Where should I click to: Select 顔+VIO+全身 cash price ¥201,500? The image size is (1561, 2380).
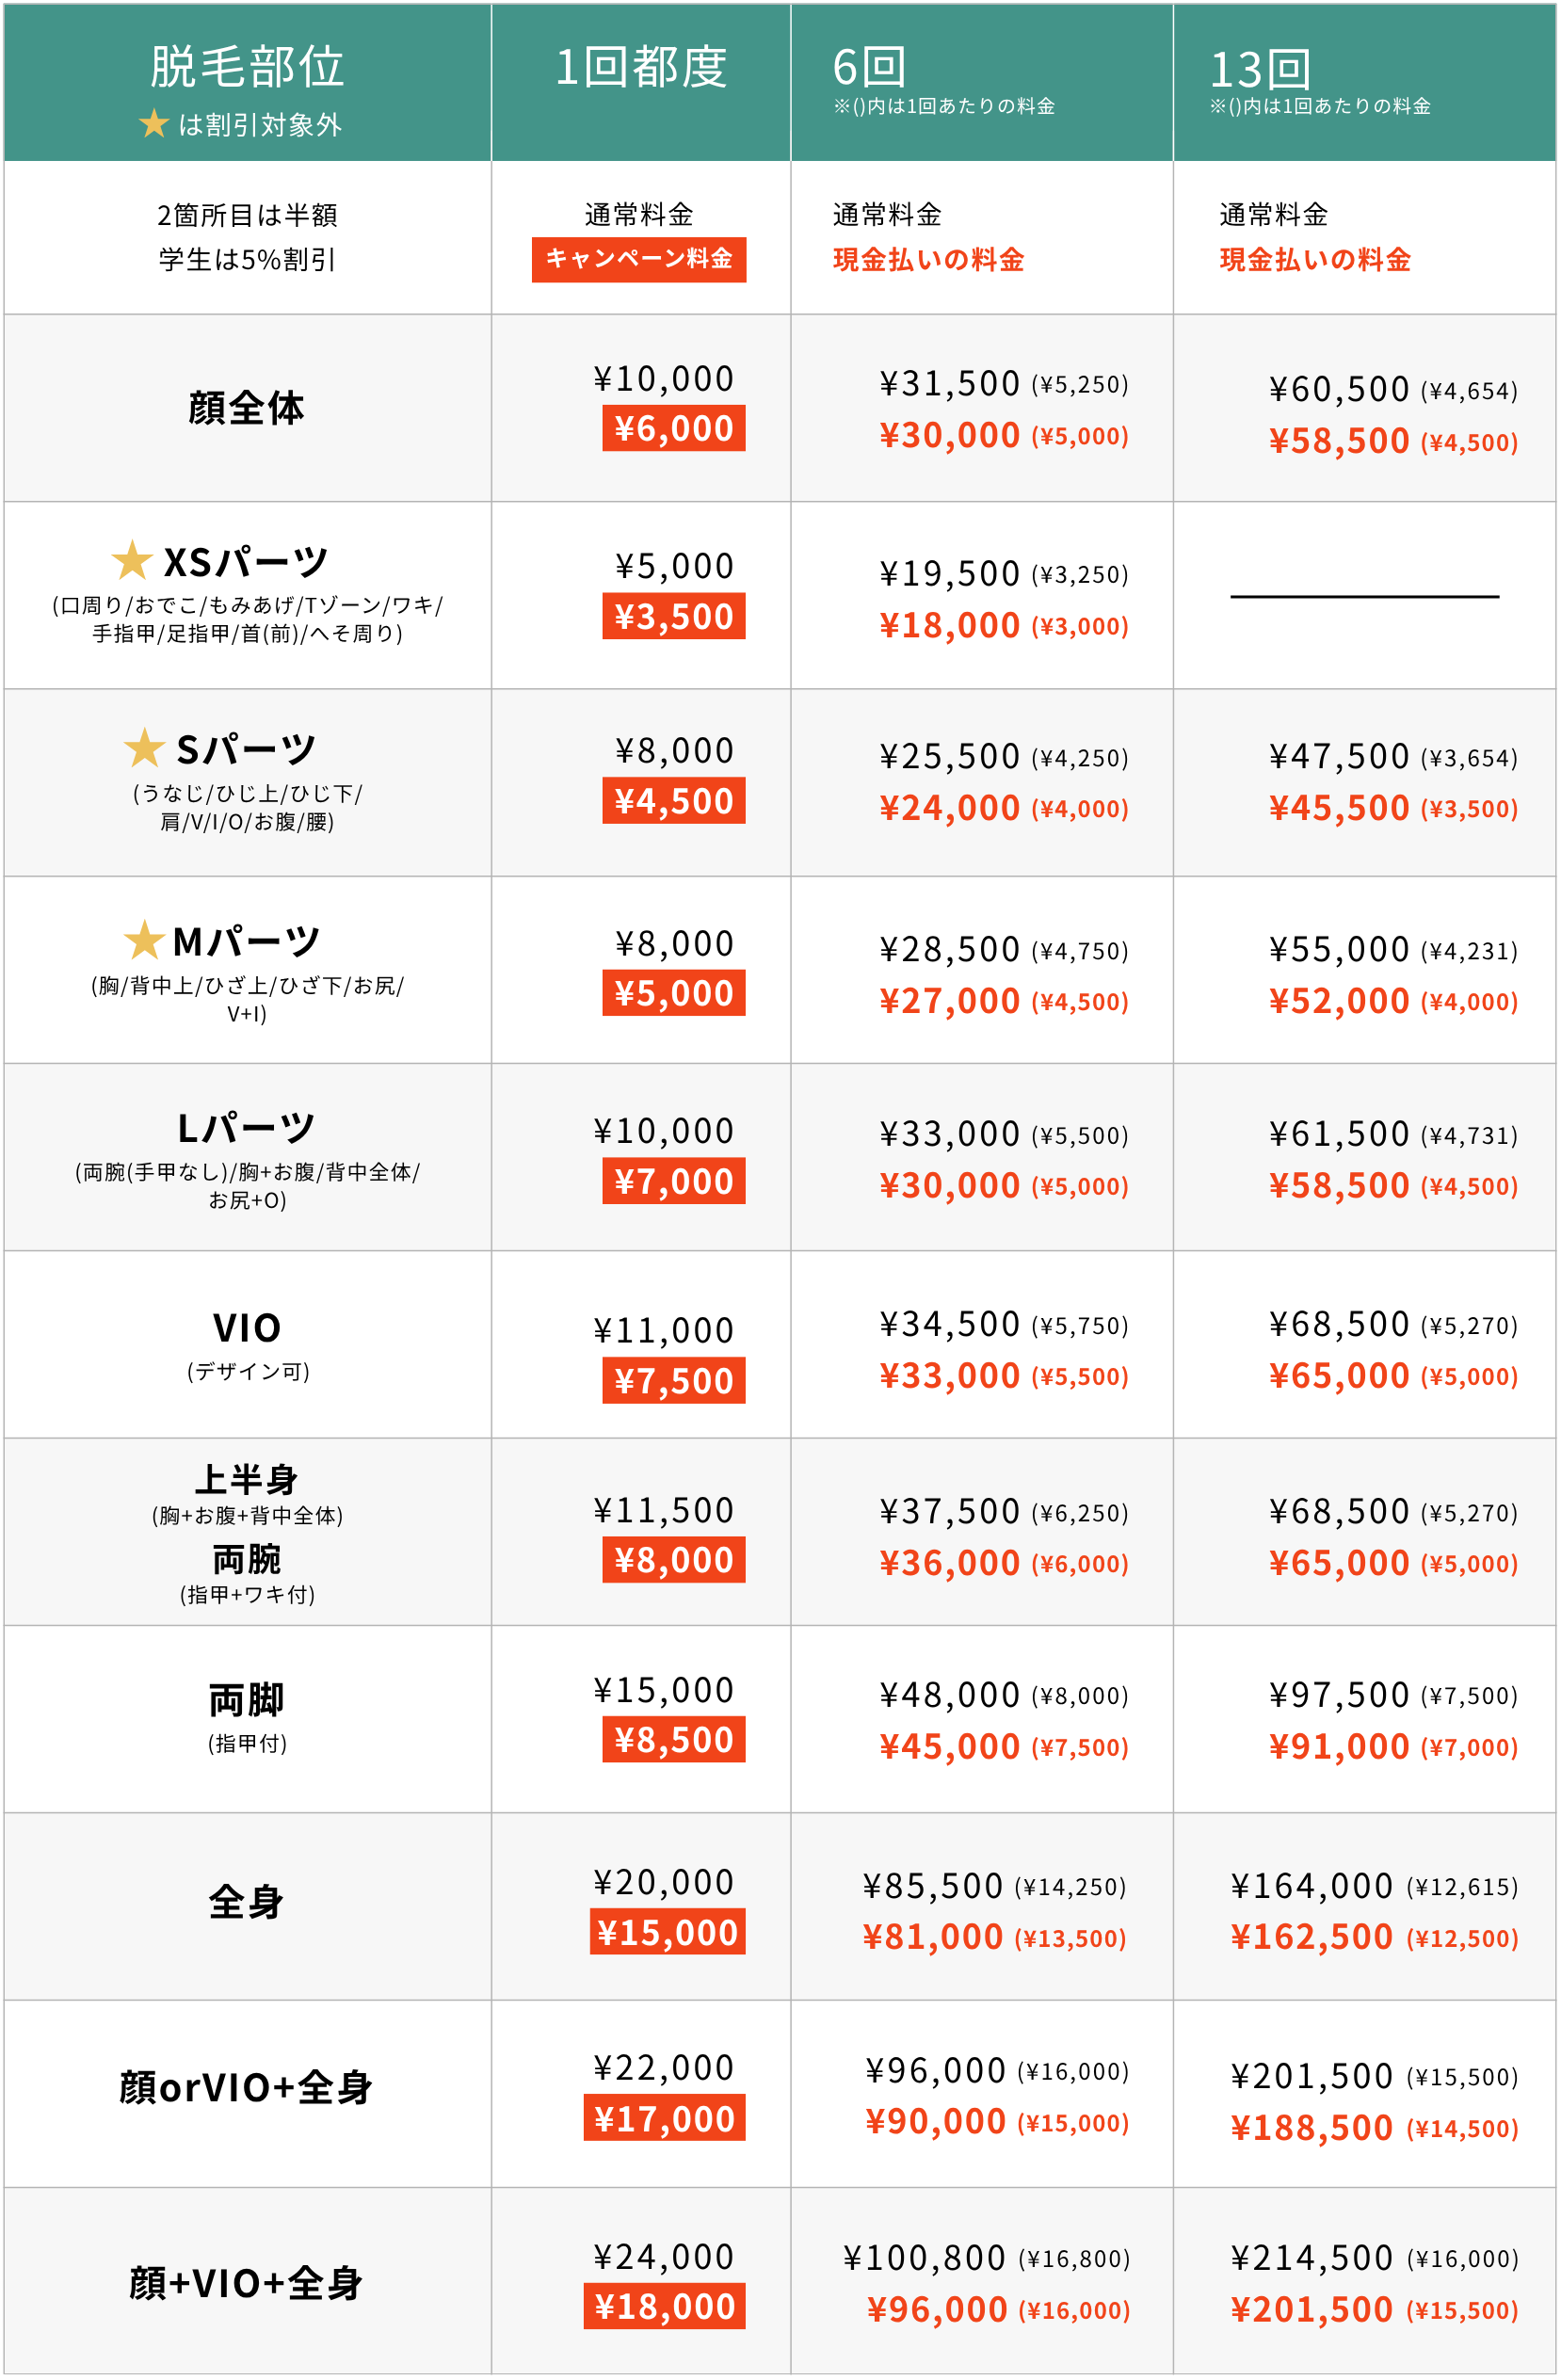coord(1312,2310)
